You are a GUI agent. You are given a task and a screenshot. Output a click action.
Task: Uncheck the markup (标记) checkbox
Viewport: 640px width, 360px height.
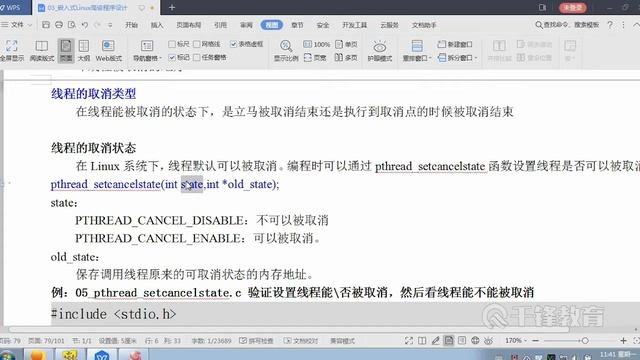(172, 57)
